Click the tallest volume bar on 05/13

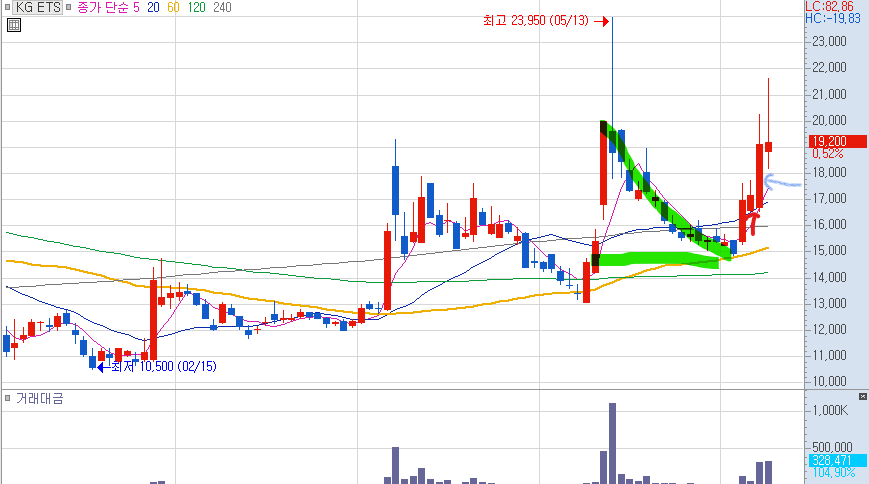(612, 444)
